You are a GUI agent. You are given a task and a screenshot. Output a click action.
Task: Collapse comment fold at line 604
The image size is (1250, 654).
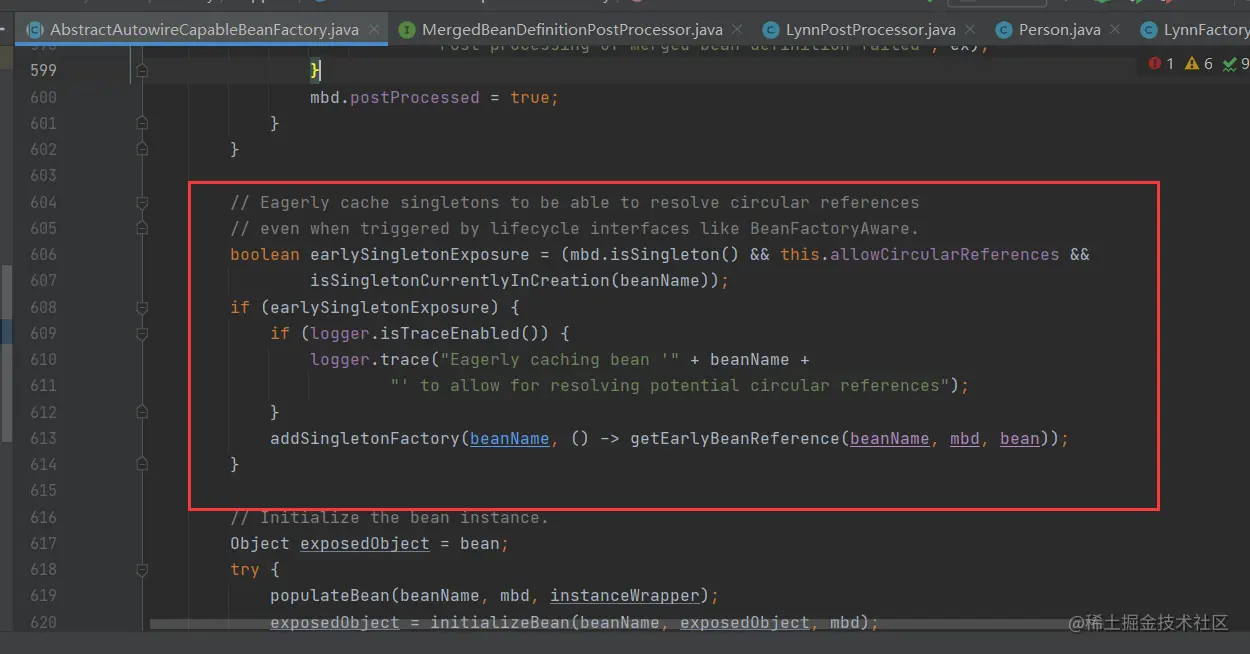point(141,202)
